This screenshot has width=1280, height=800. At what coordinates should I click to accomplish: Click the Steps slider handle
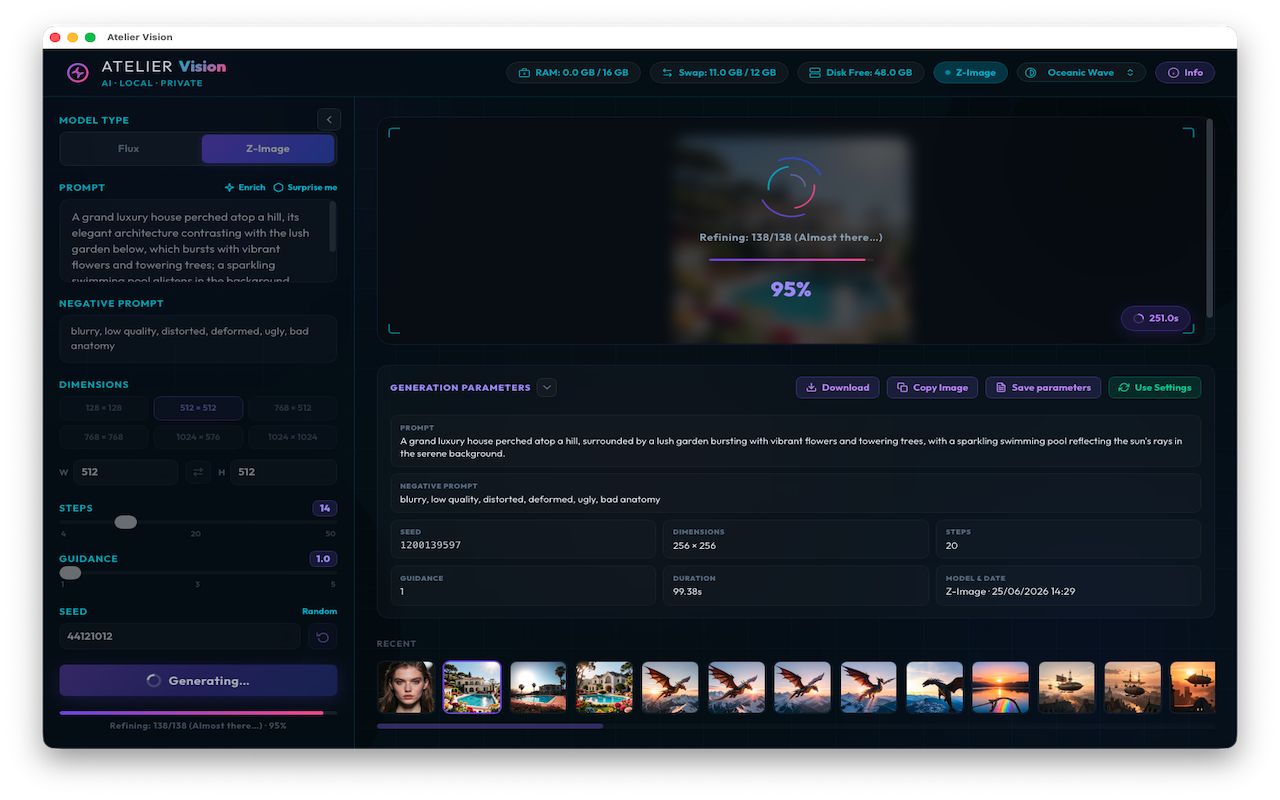click(126, 522)
